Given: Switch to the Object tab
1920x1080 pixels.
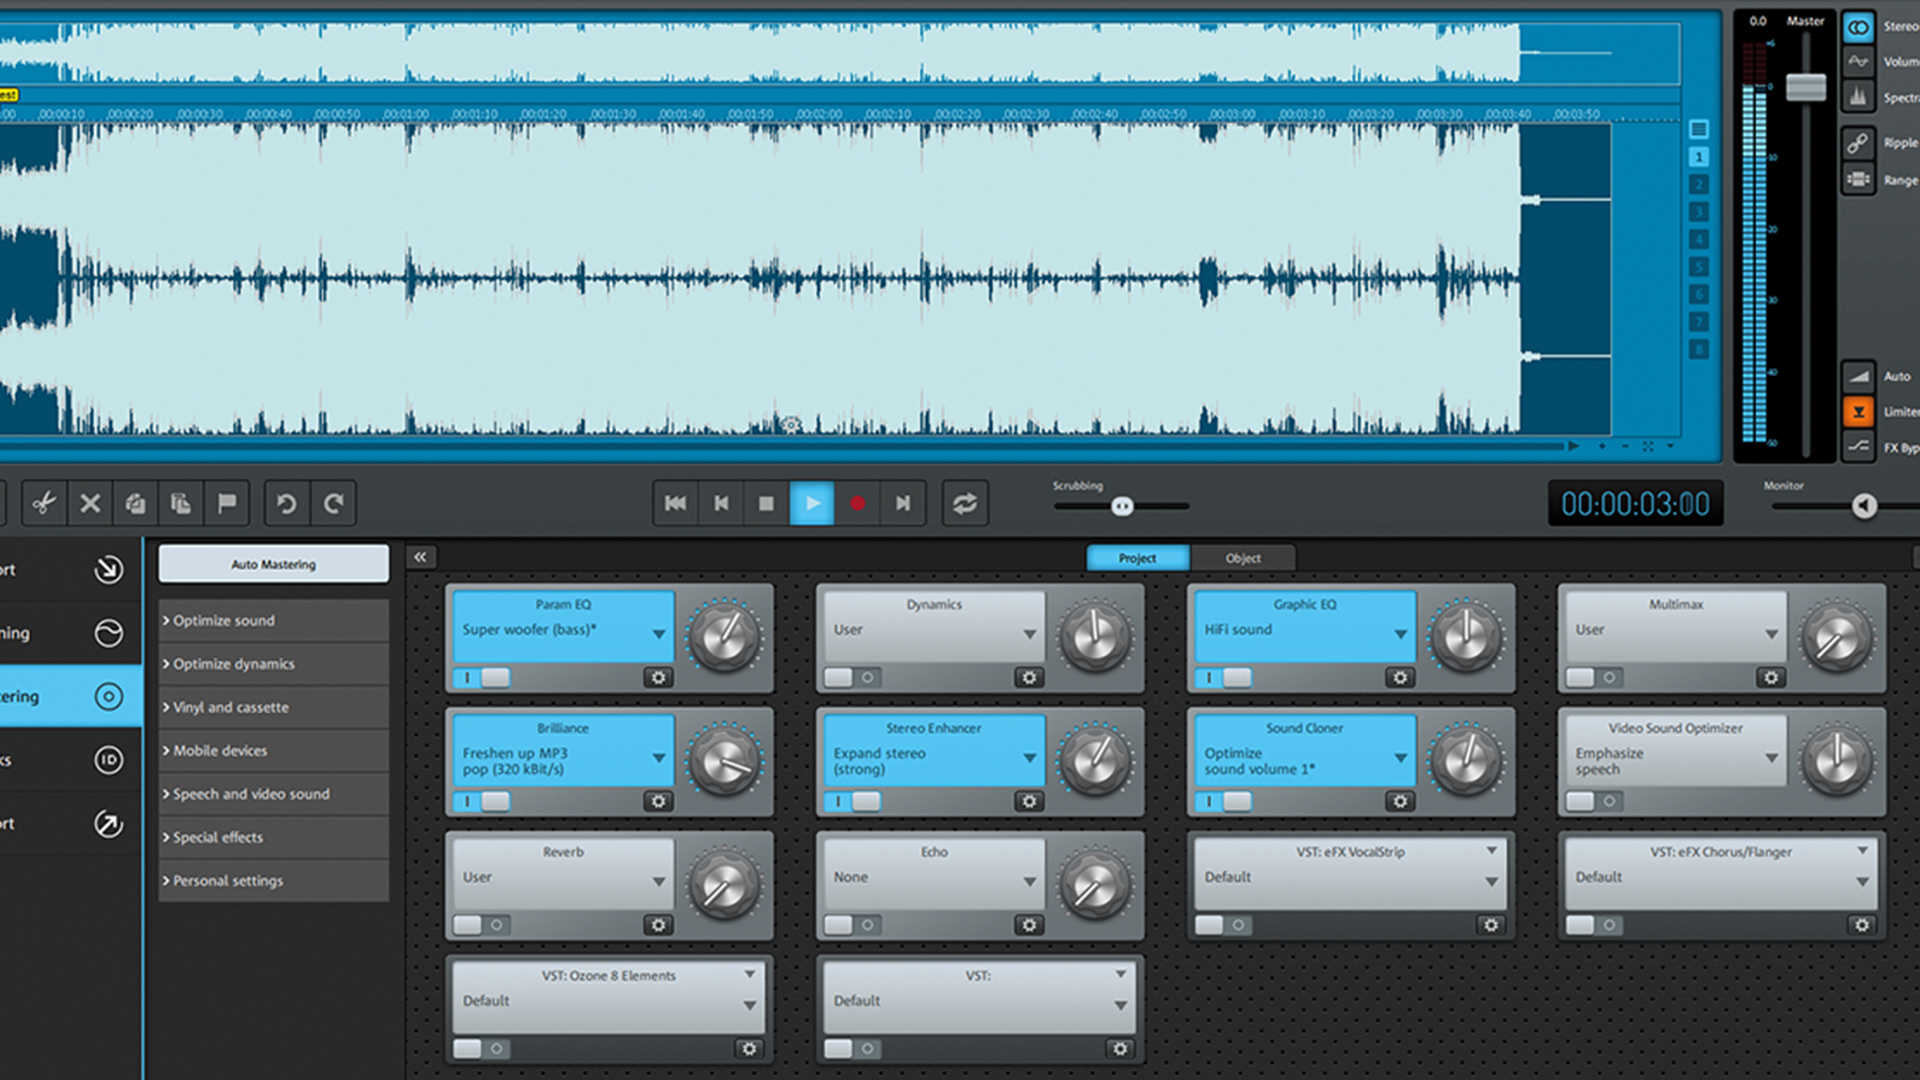Looking at the screenshot, I should click(x=1243, y=558).
